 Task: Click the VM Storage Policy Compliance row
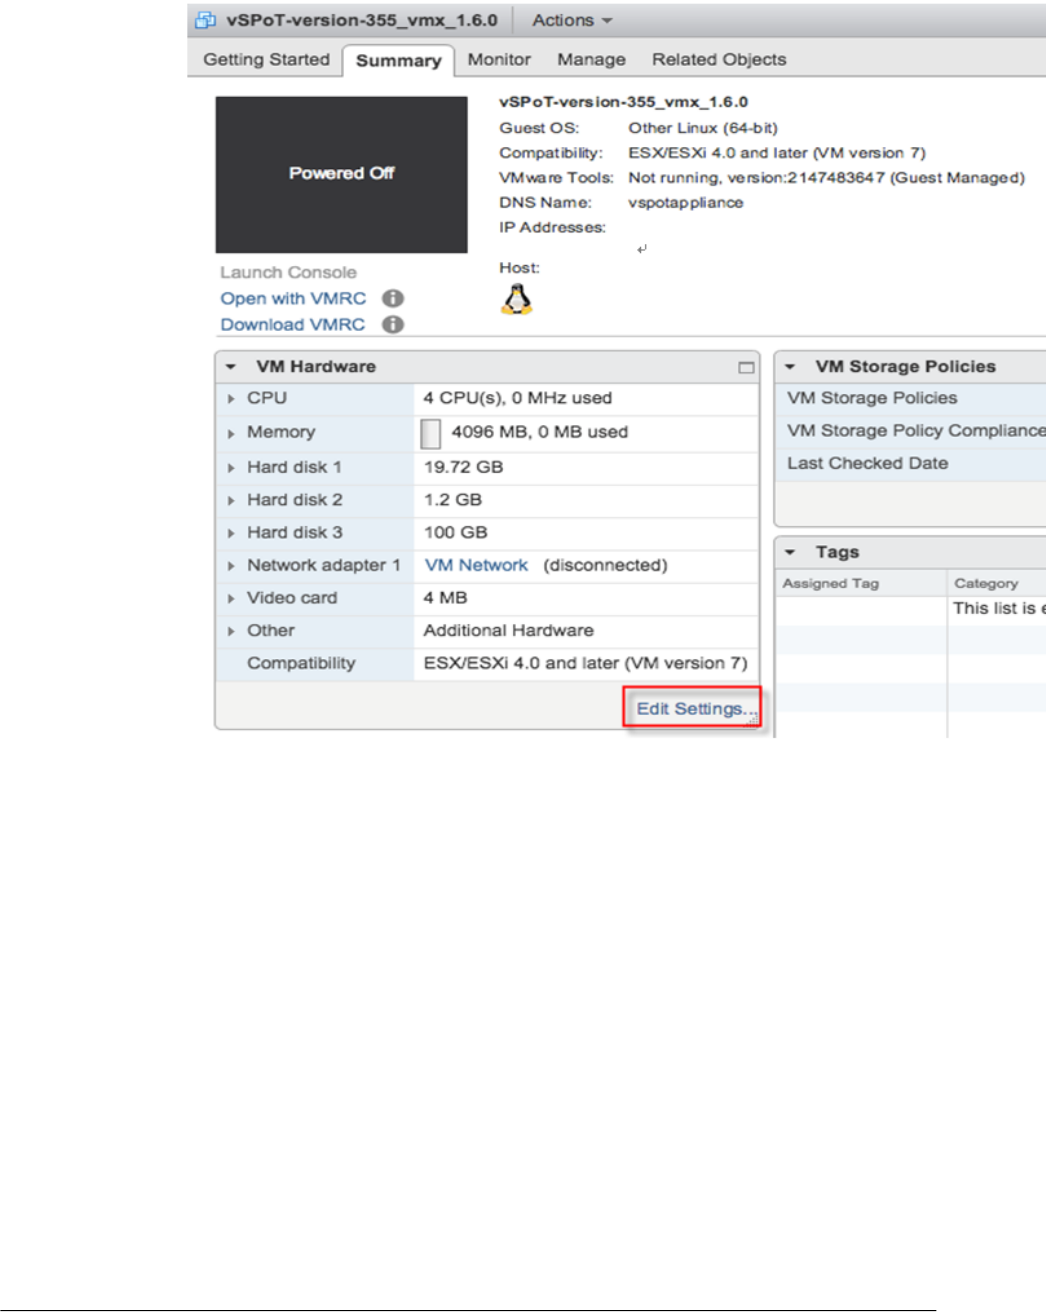pyautogui.click(x=911, y=431)
